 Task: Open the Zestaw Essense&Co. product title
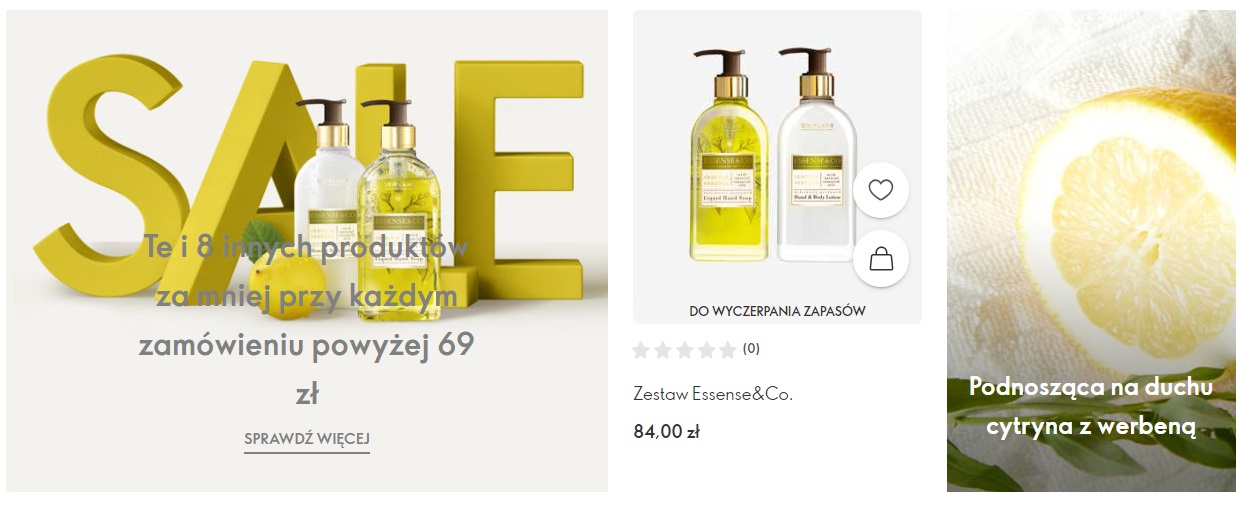tap(713, 394)
